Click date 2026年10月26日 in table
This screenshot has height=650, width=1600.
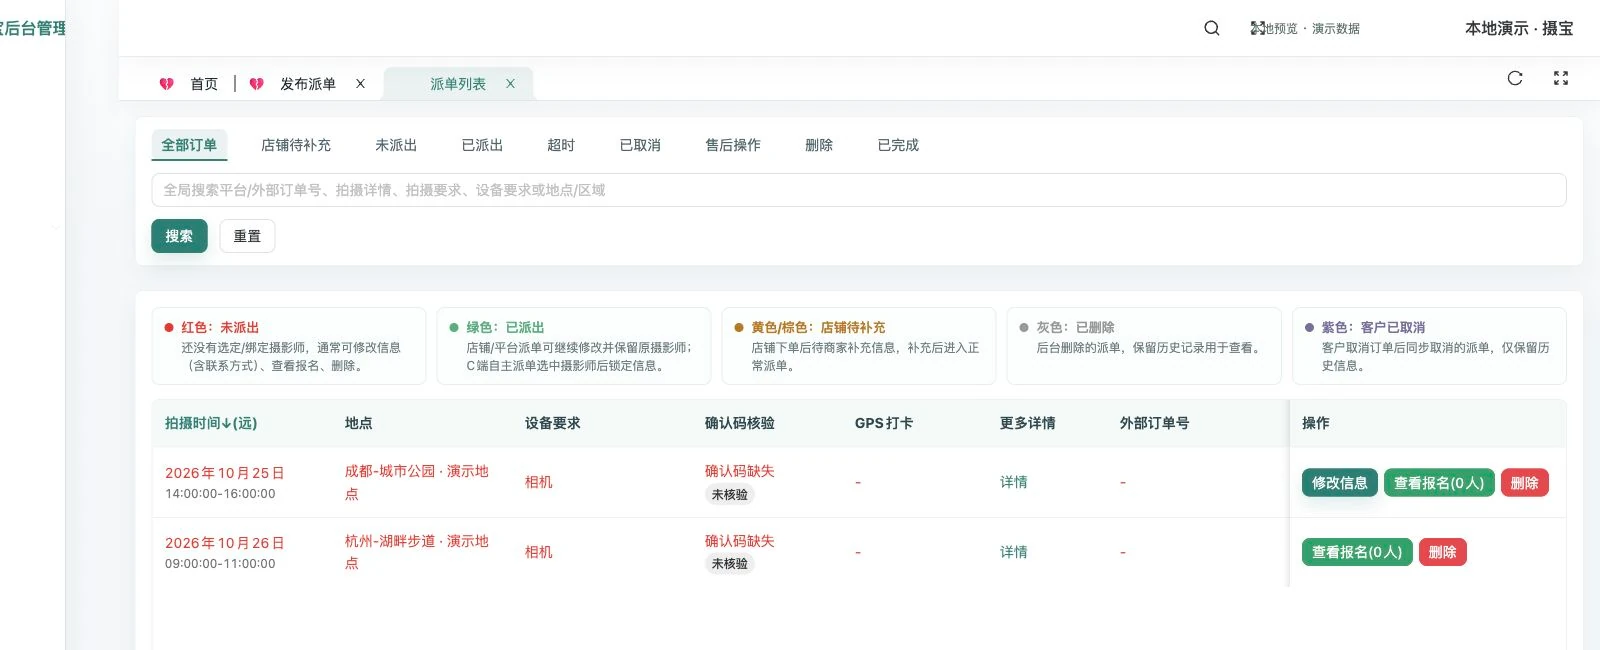pos(225,543)
